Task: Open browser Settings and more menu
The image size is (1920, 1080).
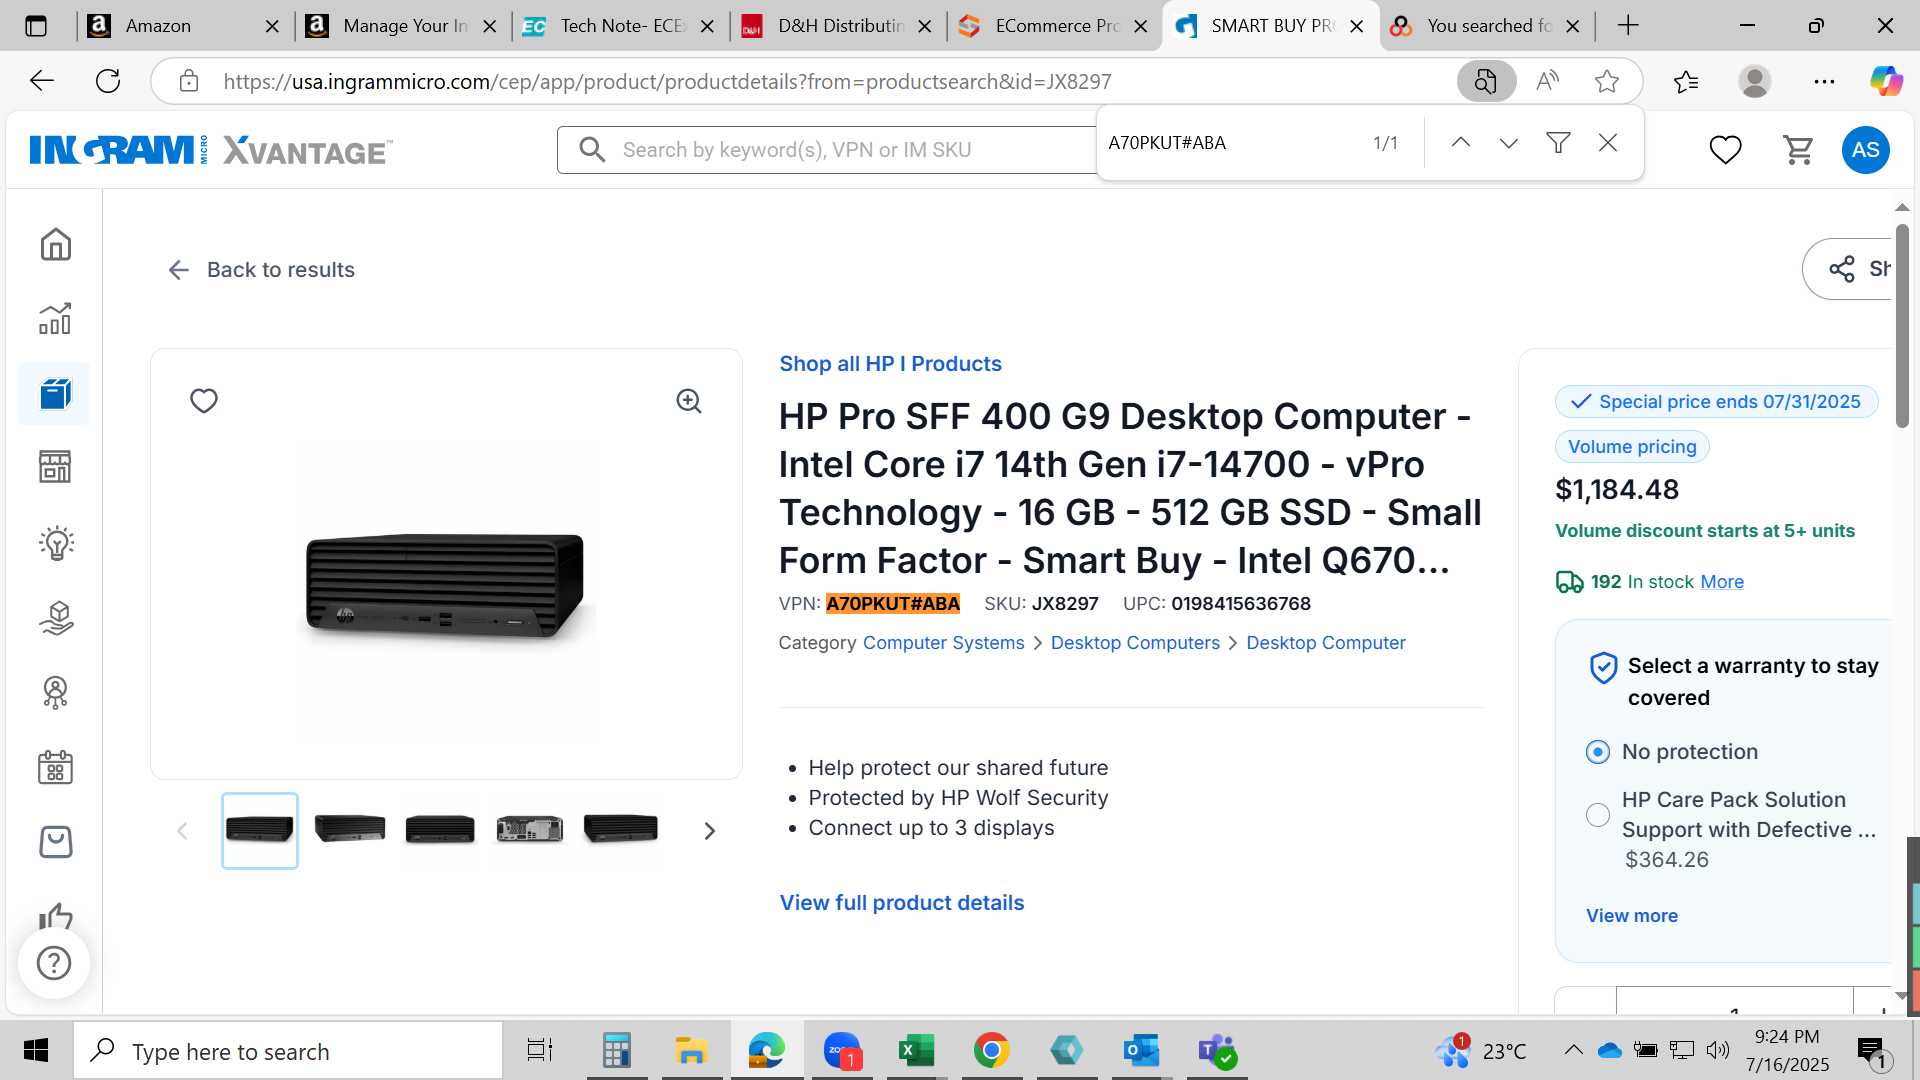Action: click(1824, 81)
